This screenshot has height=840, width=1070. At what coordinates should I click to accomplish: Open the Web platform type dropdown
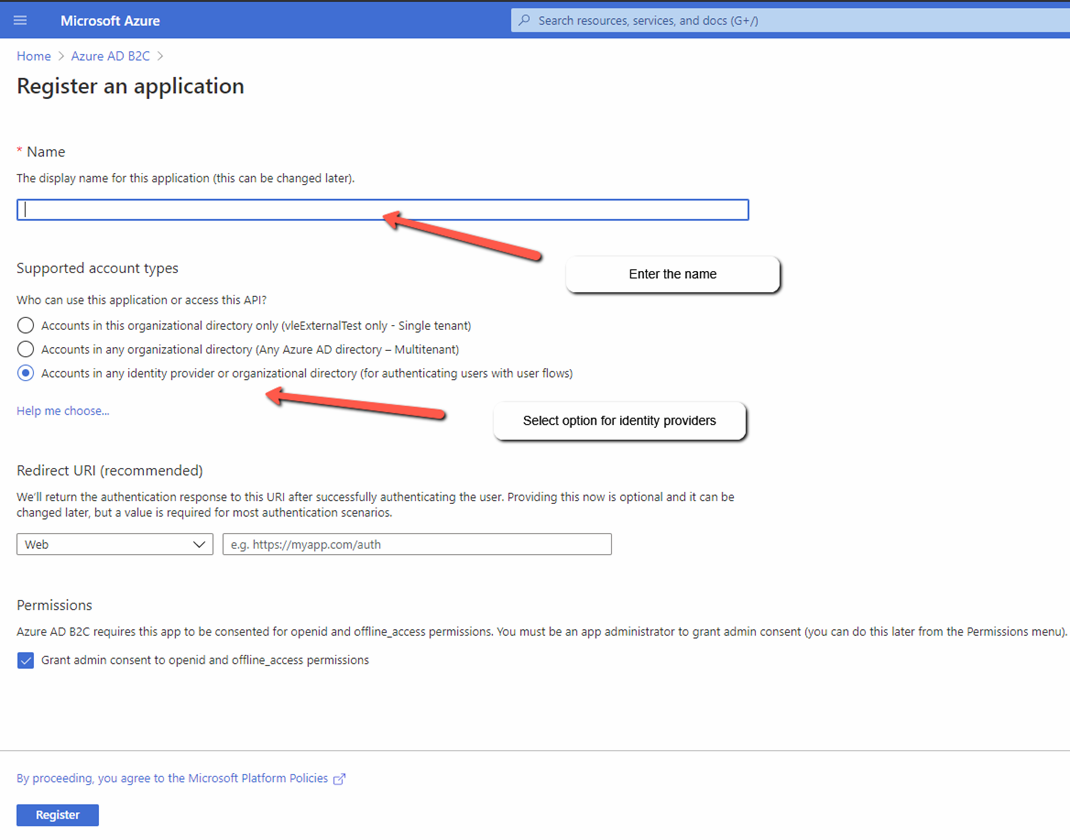coord(114,544)
